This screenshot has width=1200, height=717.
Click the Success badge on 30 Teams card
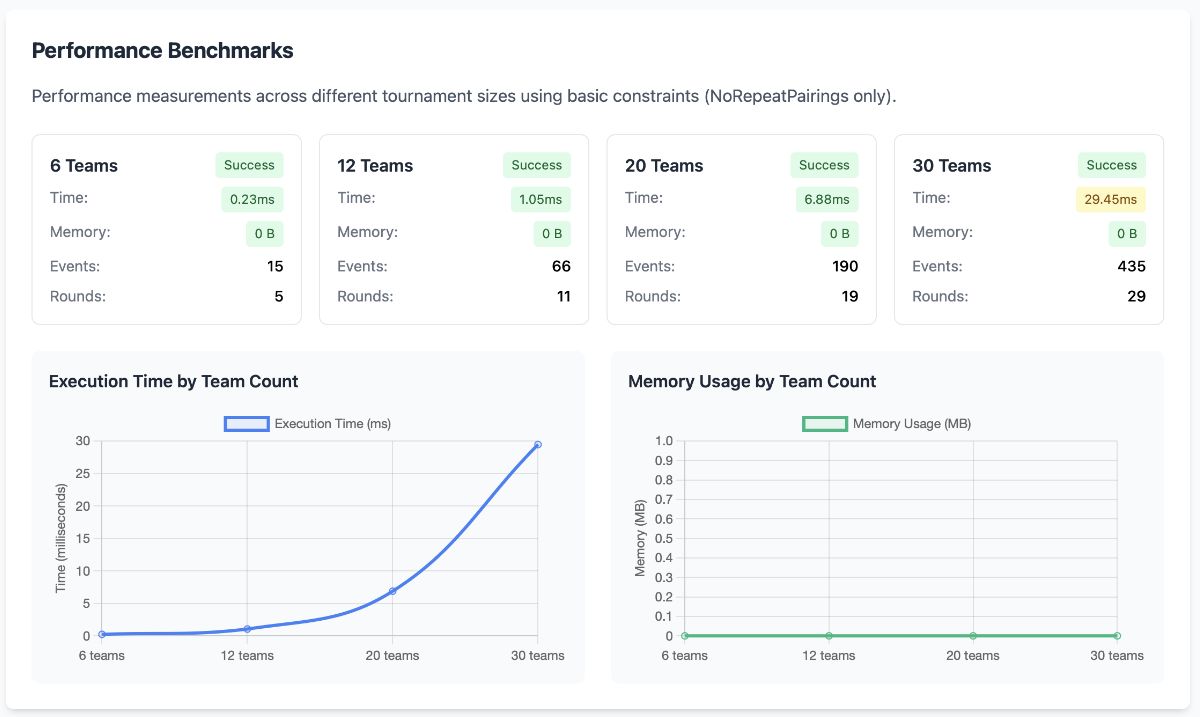[1112, 165]
